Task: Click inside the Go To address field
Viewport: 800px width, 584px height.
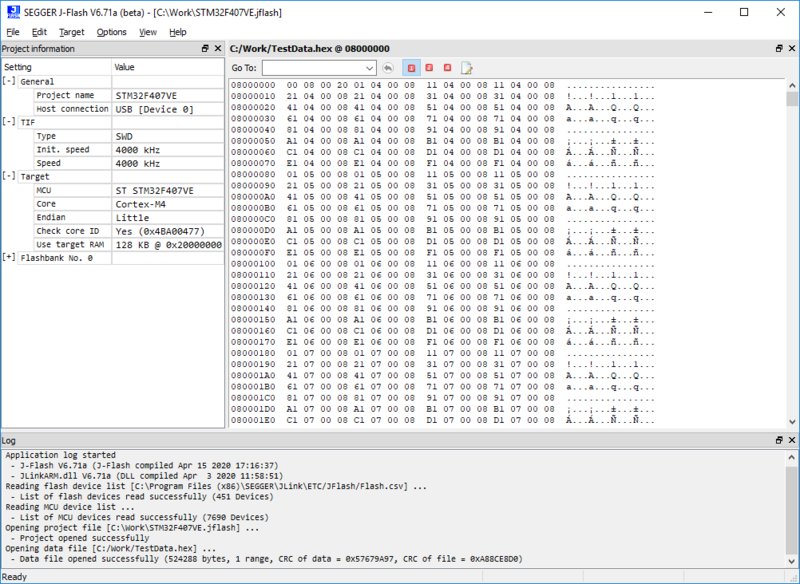Action: click(310, 67)
